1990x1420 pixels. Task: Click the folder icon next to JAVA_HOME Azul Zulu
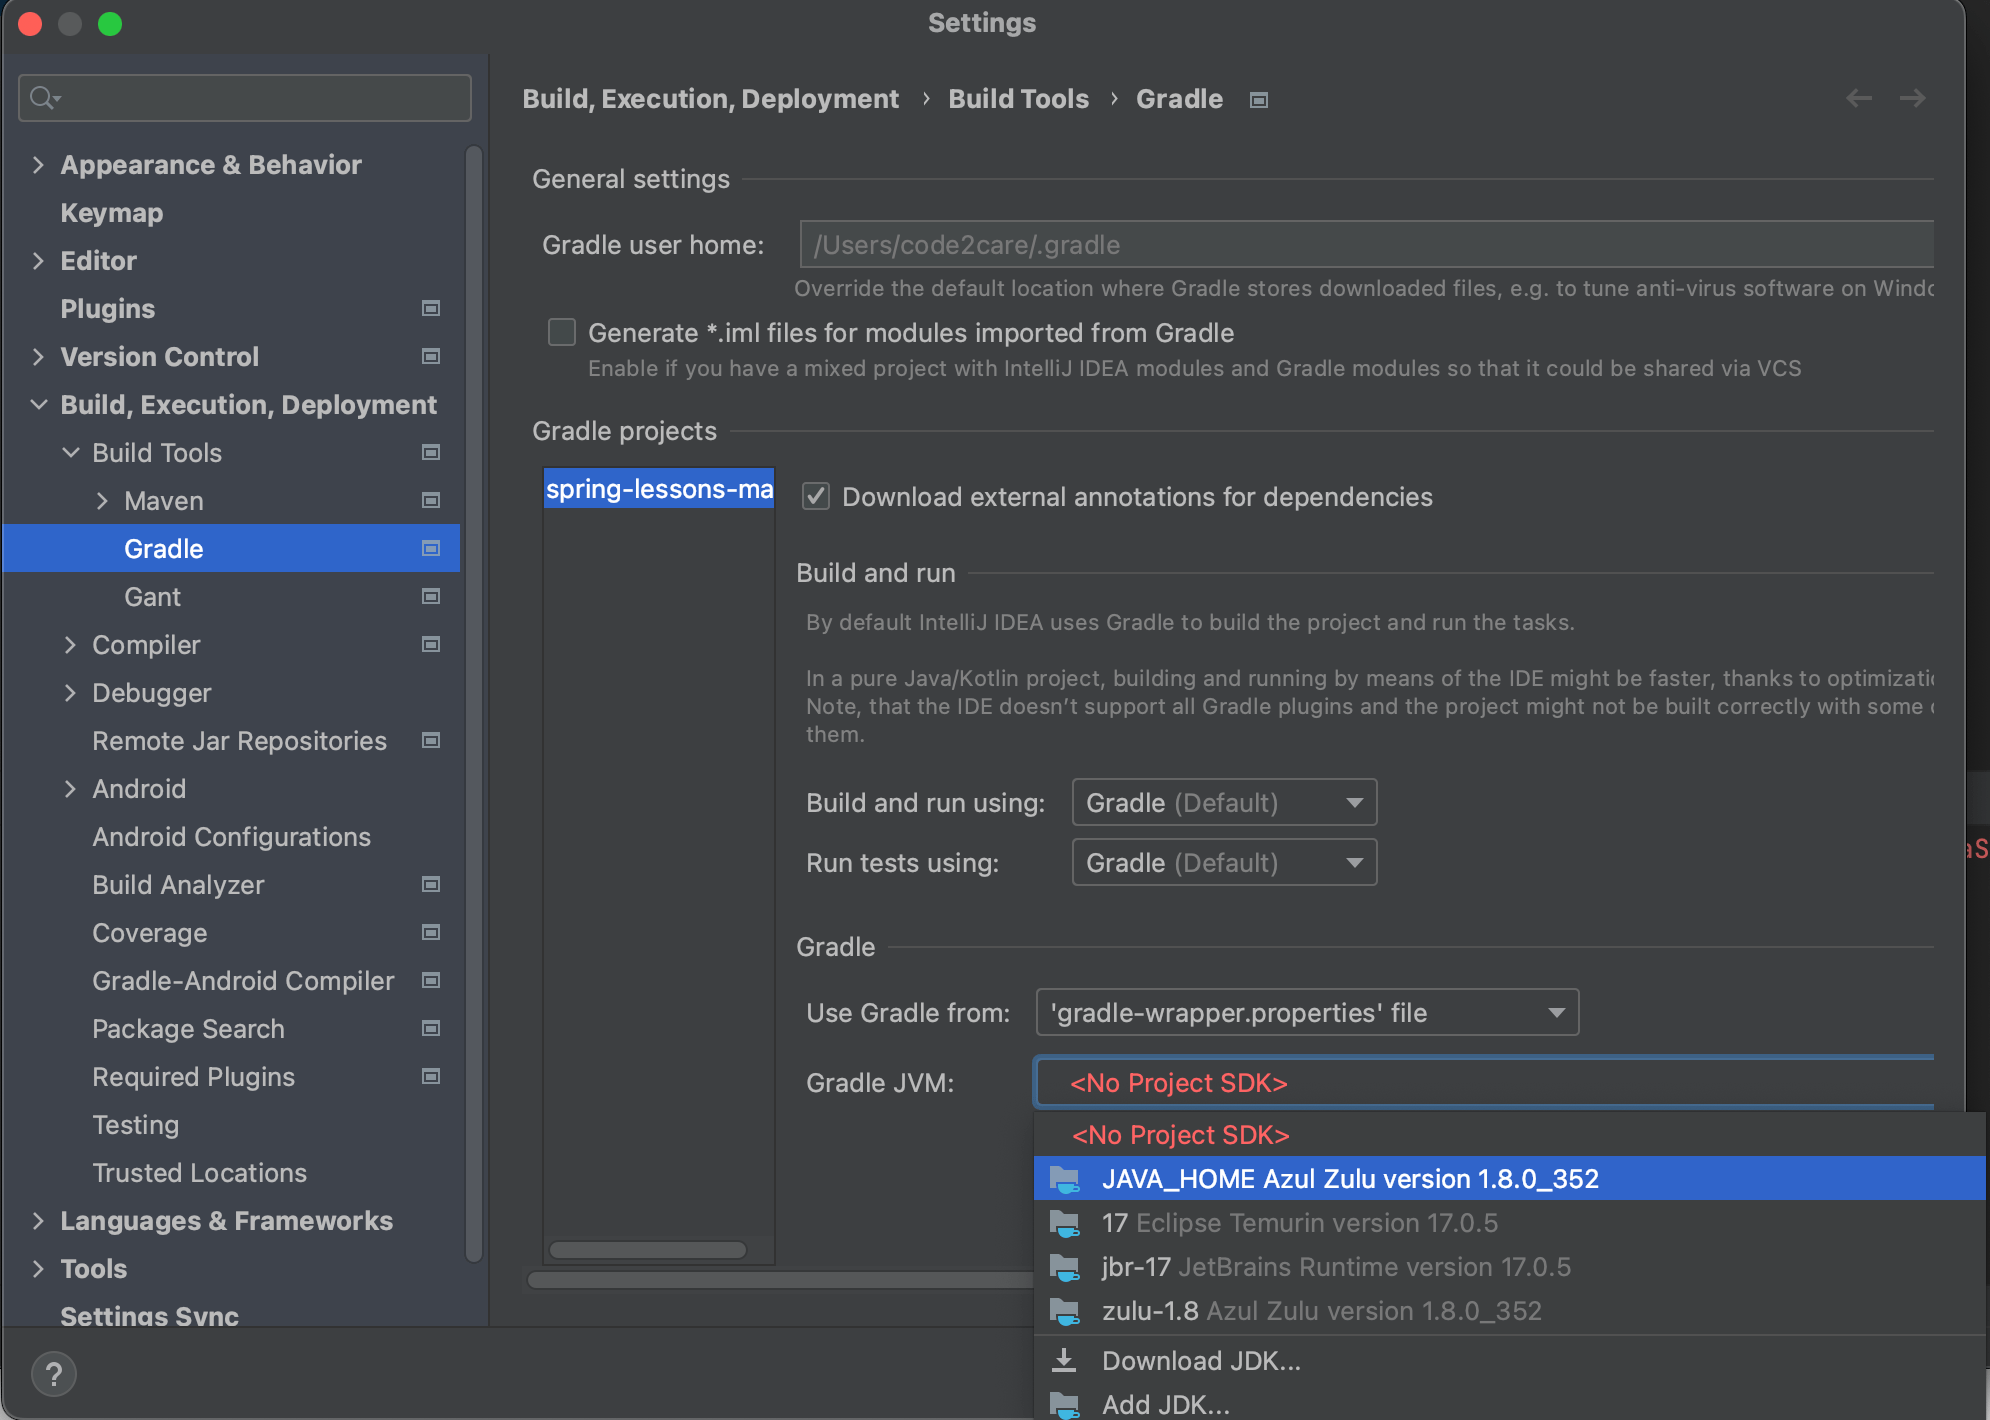(1065, 1178)
